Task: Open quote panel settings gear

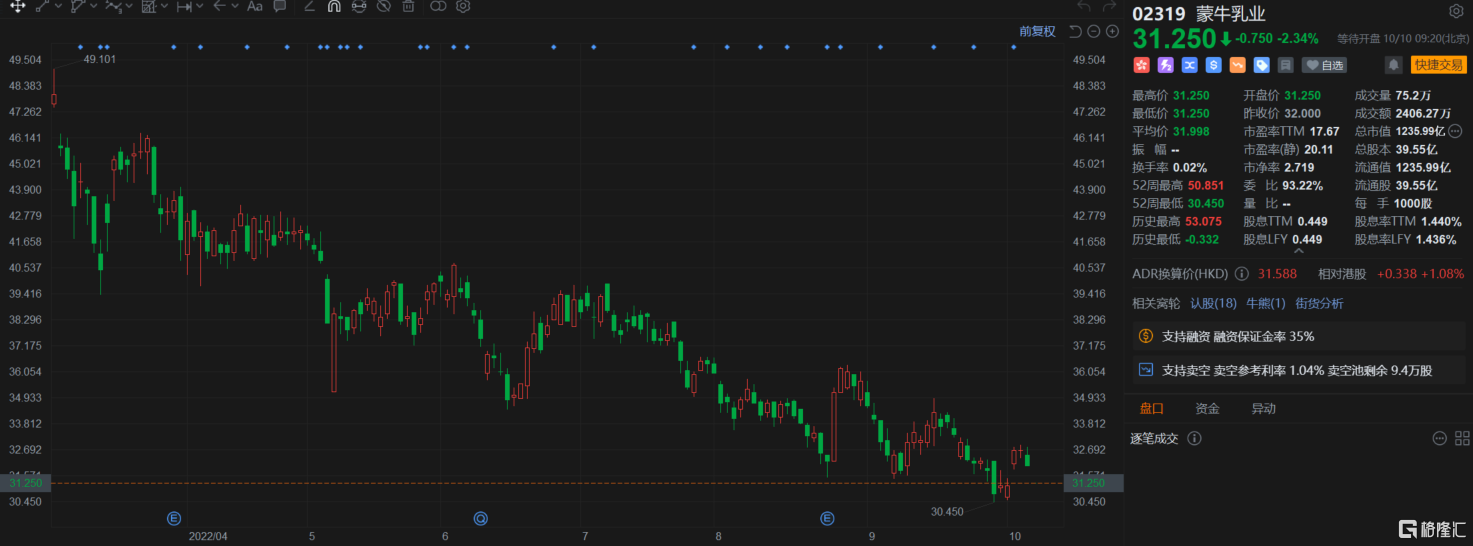Action: pyautogui.click(x=1455, y=12)
